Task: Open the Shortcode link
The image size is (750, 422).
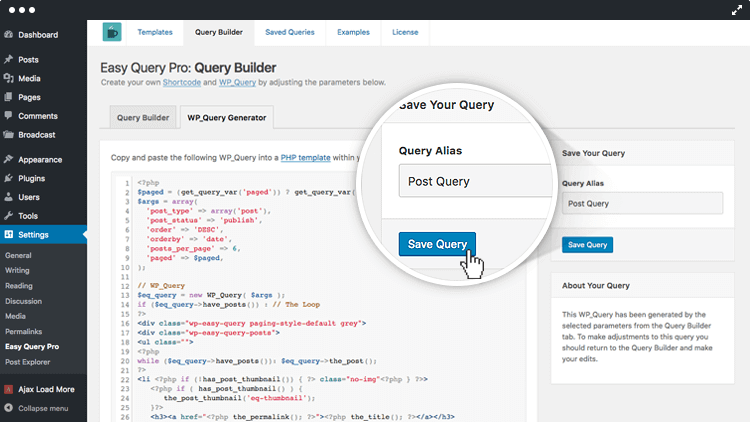Action: click(x=182, y=82)
